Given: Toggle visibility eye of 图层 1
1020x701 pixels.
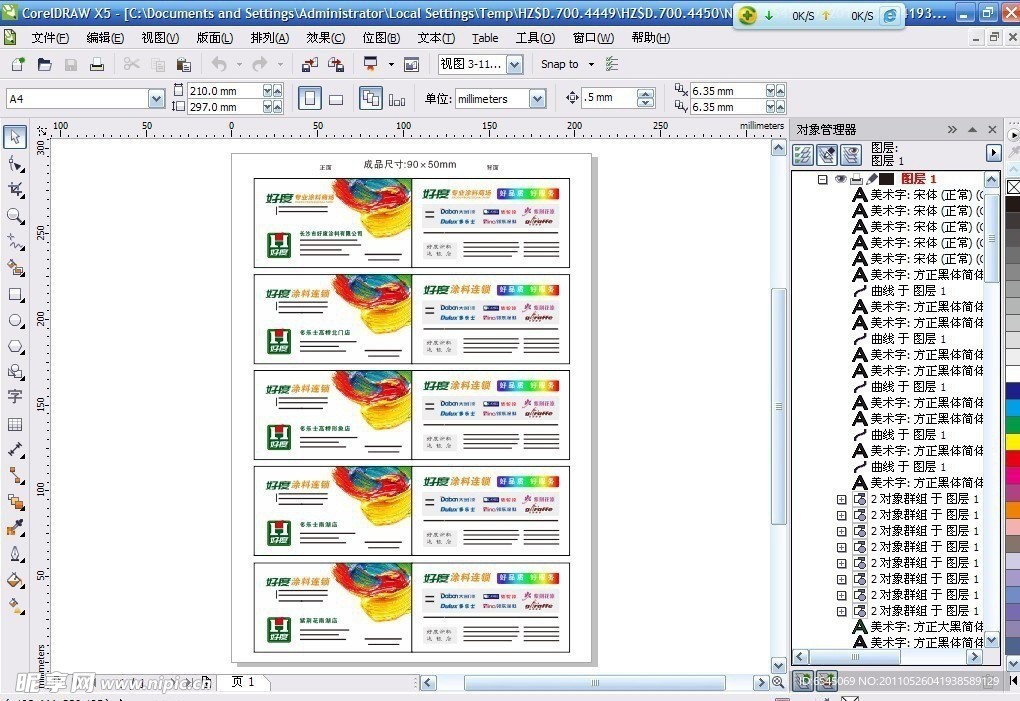Looking at the screenshot, I should coord(840,179).
